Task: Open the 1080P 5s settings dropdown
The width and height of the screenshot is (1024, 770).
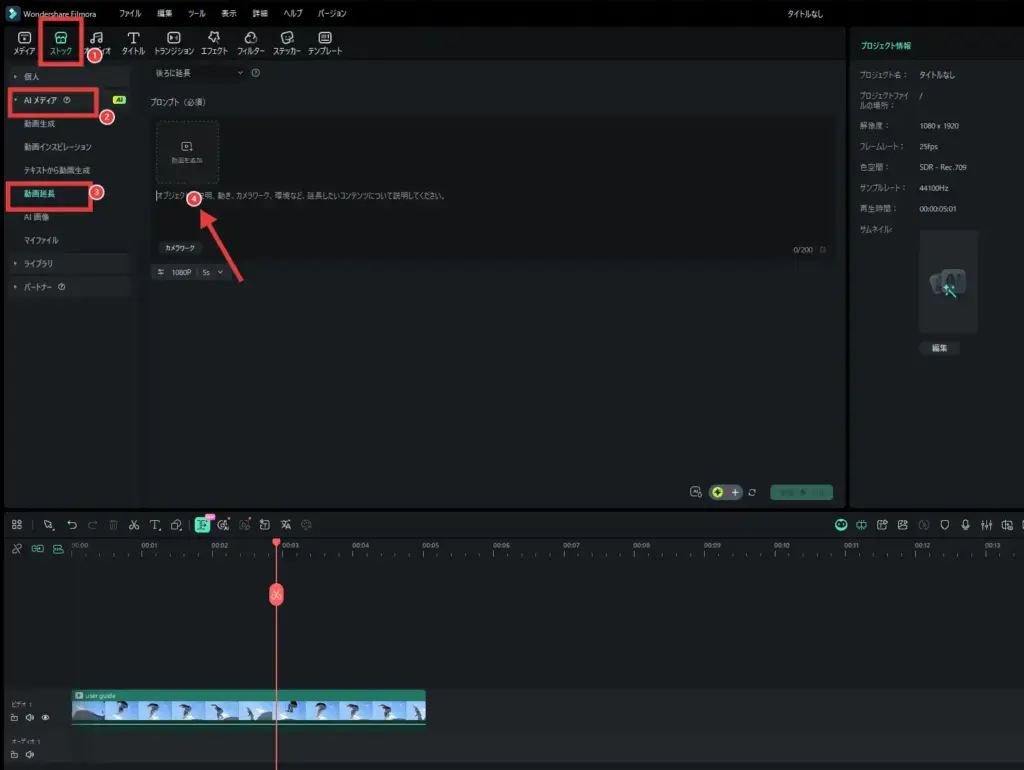Action: tap(190, 272)
